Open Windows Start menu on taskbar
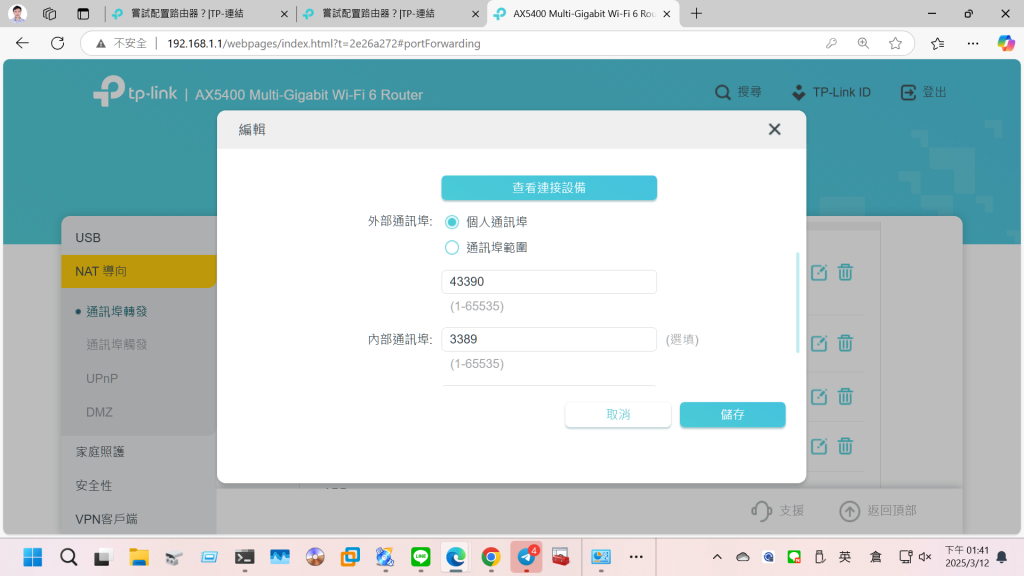1024x576 pixels. 33,557
